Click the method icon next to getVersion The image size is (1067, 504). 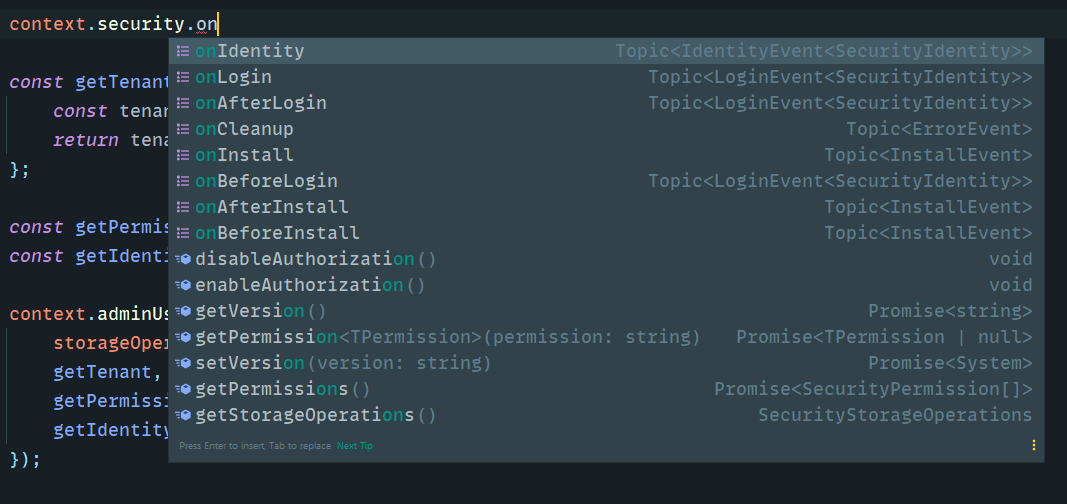[x=183, y=311]
